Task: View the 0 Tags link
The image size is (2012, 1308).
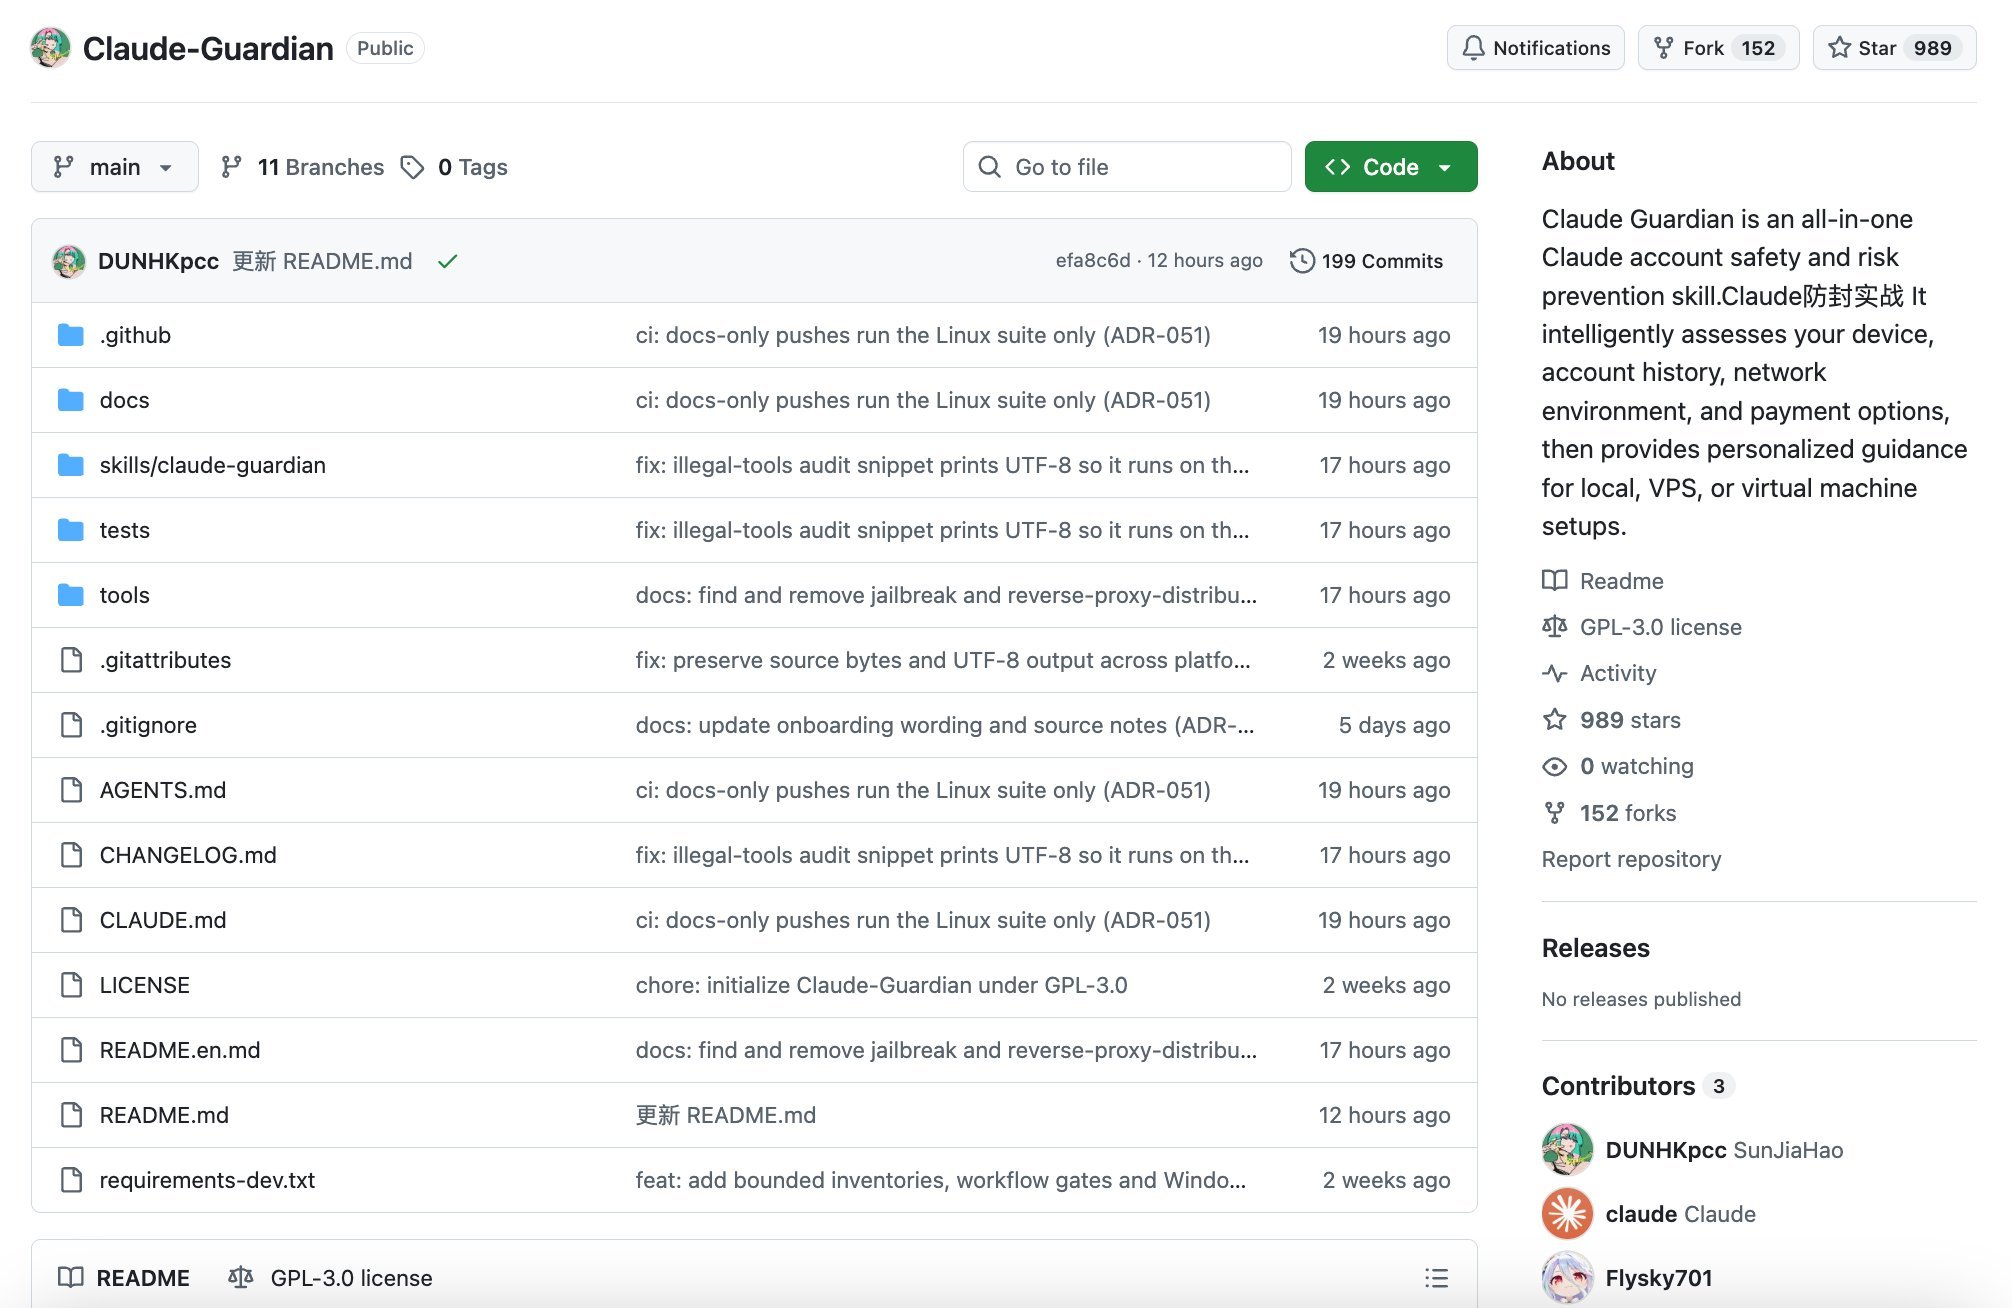Action: tap(455, 167)
